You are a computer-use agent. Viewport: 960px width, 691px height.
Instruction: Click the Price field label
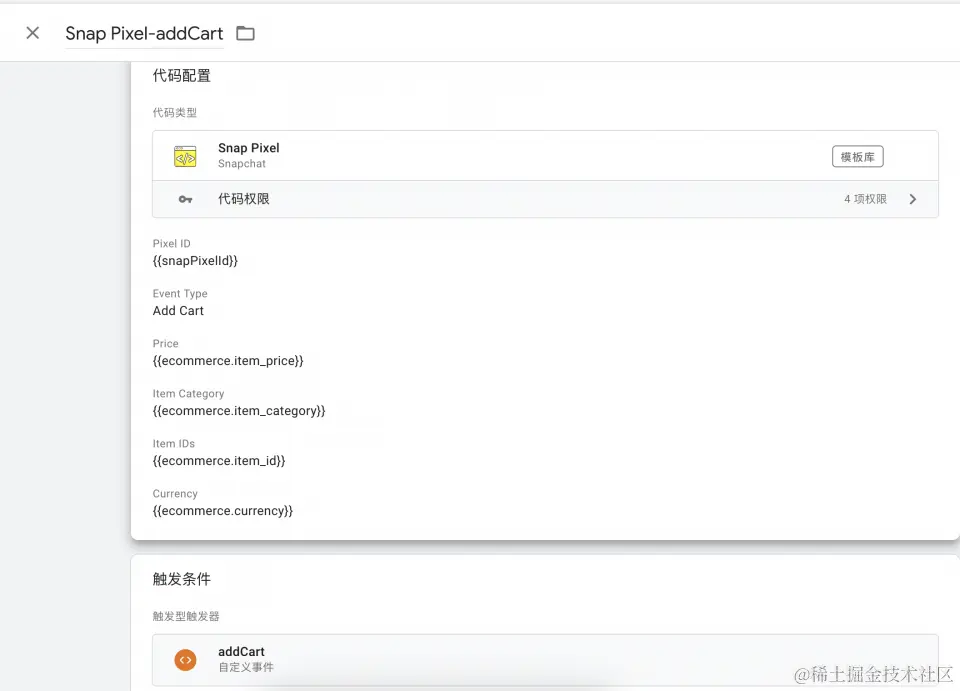click(165, 344)
